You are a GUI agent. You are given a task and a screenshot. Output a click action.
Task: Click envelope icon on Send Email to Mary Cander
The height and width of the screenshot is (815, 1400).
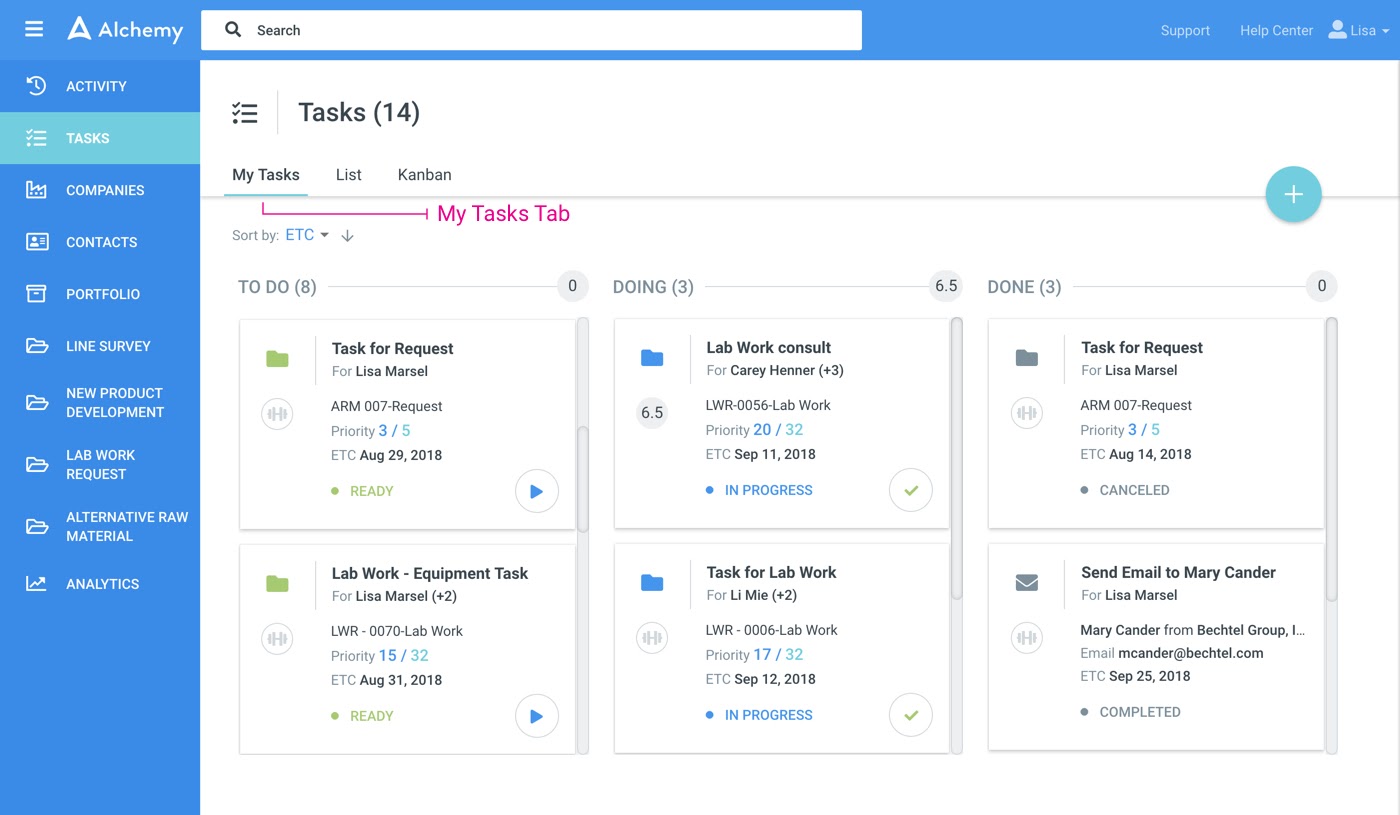coord(1027,583)
